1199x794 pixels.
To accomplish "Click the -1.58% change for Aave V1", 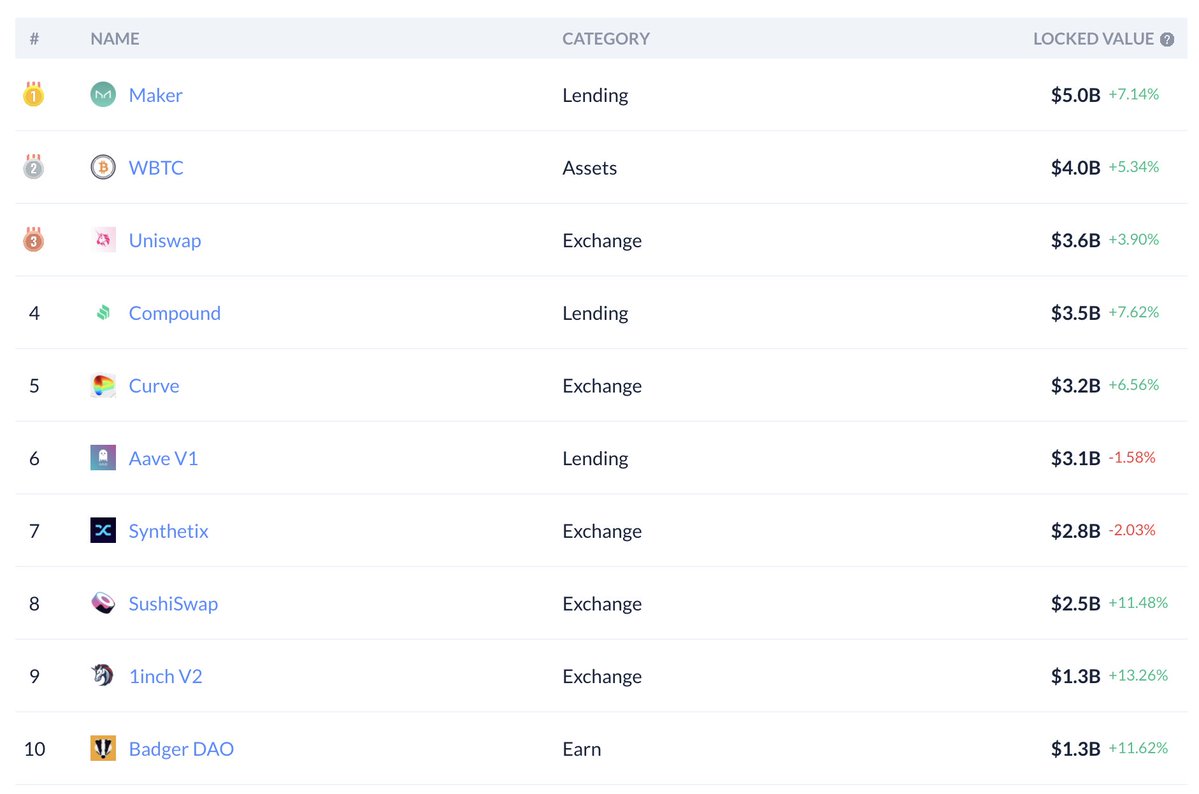I will (x=1132, y=457).
